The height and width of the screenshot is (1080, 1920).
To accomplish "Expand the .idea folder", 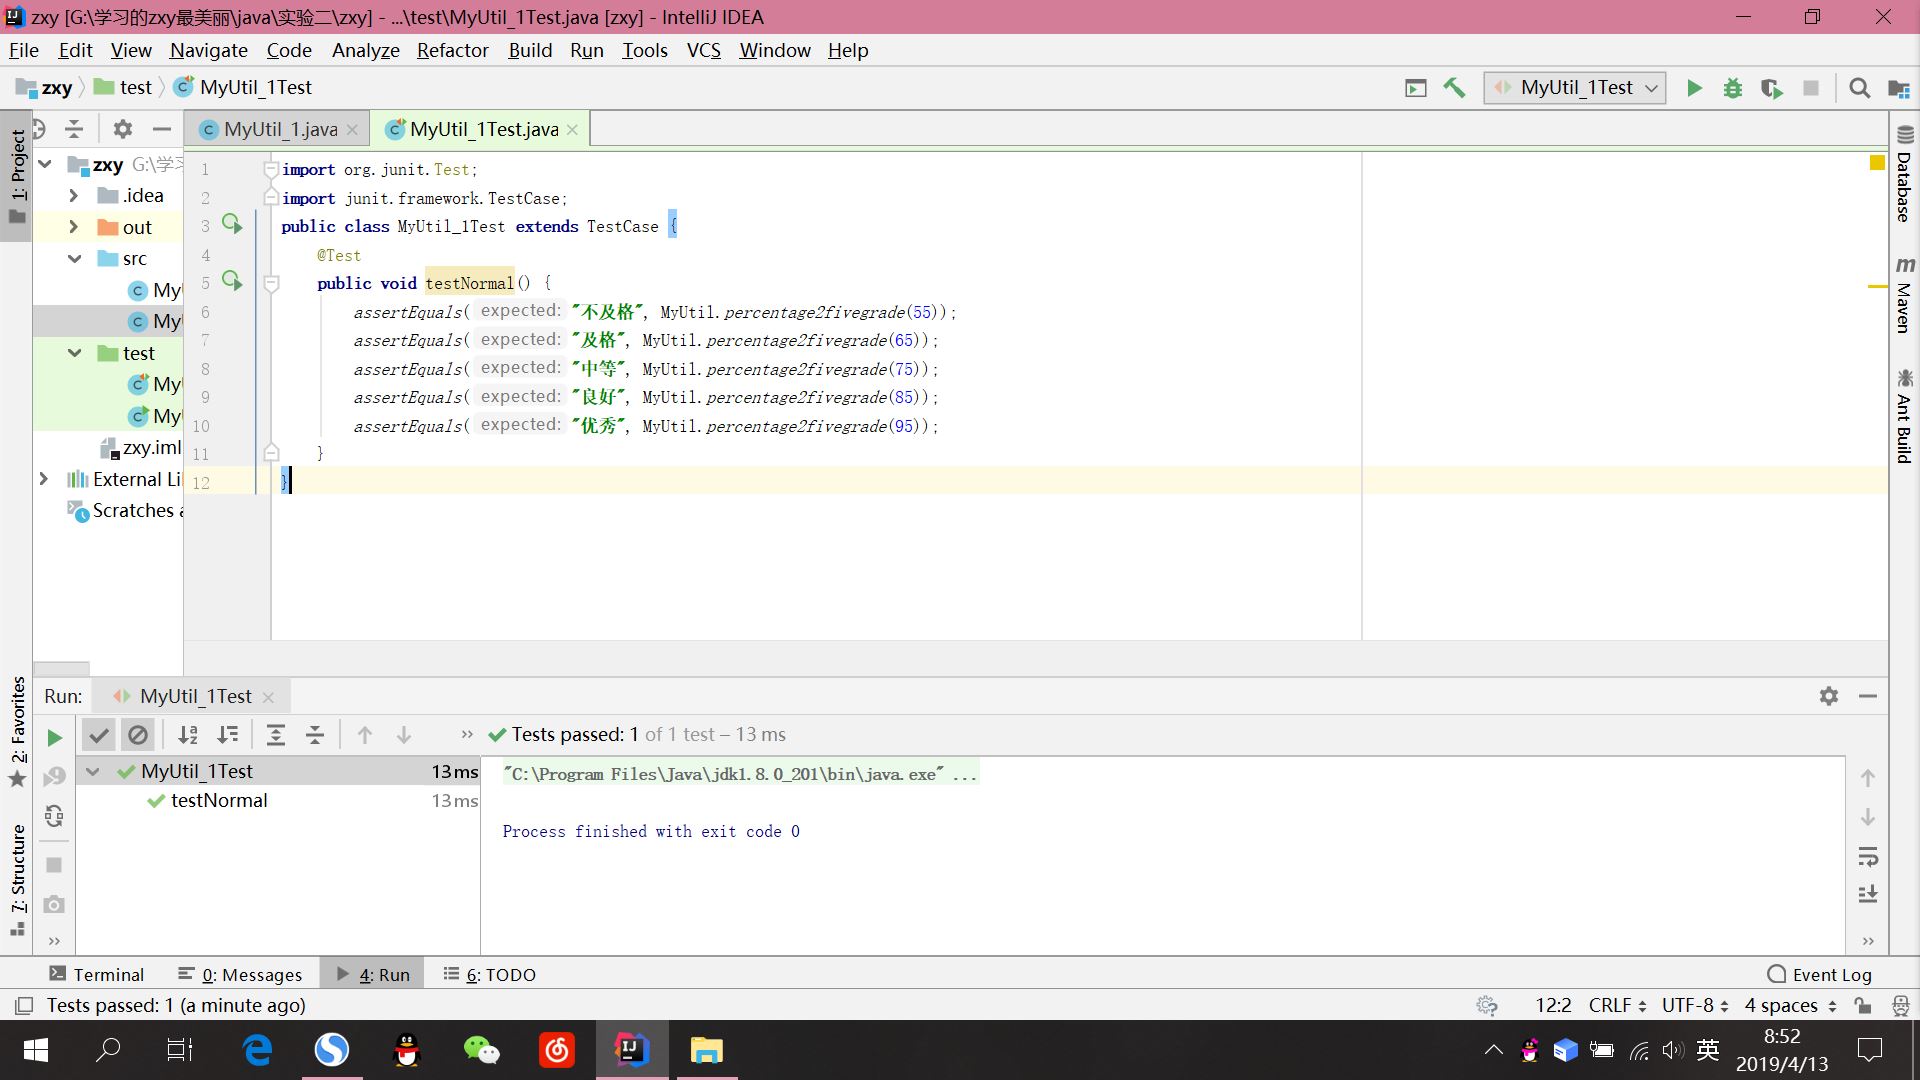I will [73, 196].
